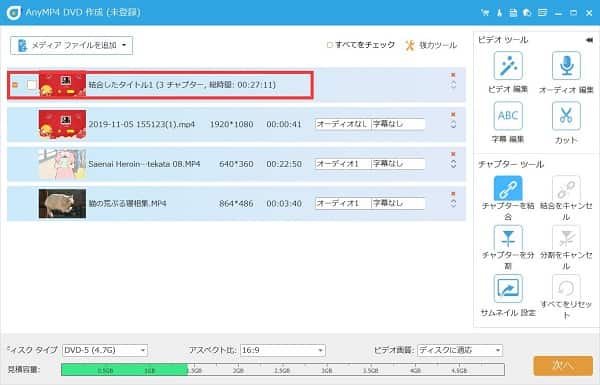Select the cat video thumbnail
Viewport: 600px width, 385px height.
pos(62,204)
